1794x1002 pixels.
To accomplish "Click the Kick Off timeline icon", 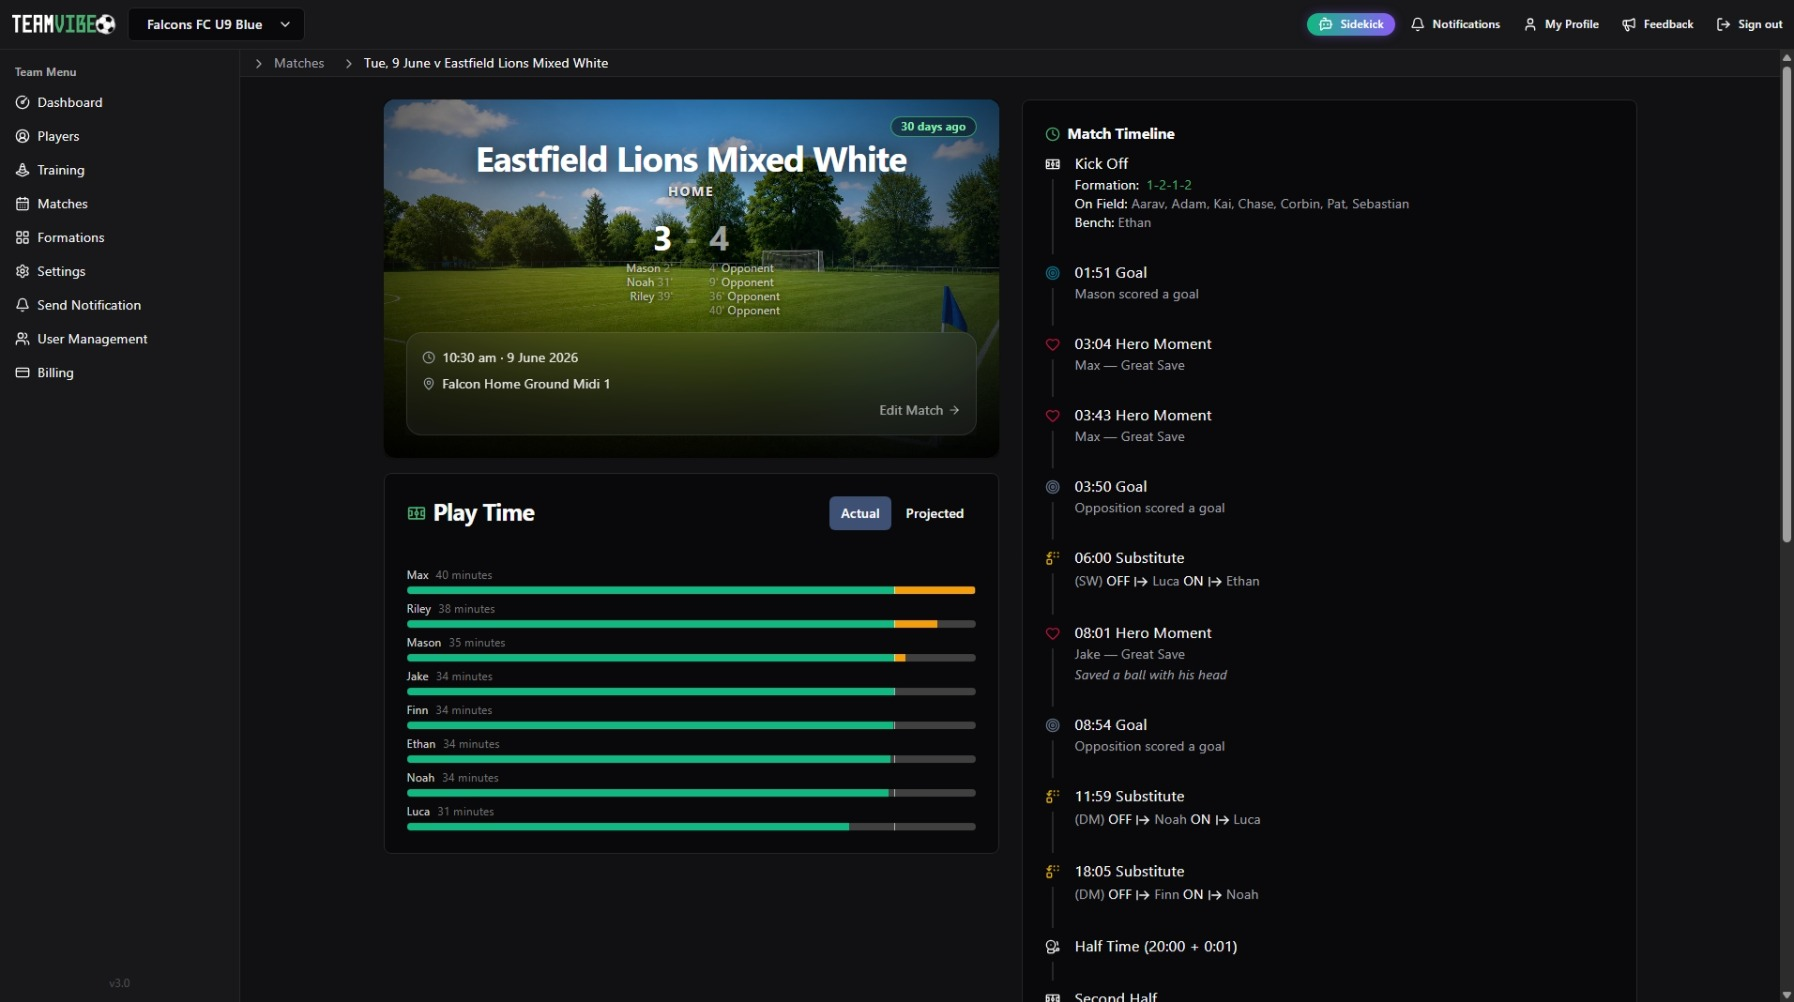I will coord(1052,164).
